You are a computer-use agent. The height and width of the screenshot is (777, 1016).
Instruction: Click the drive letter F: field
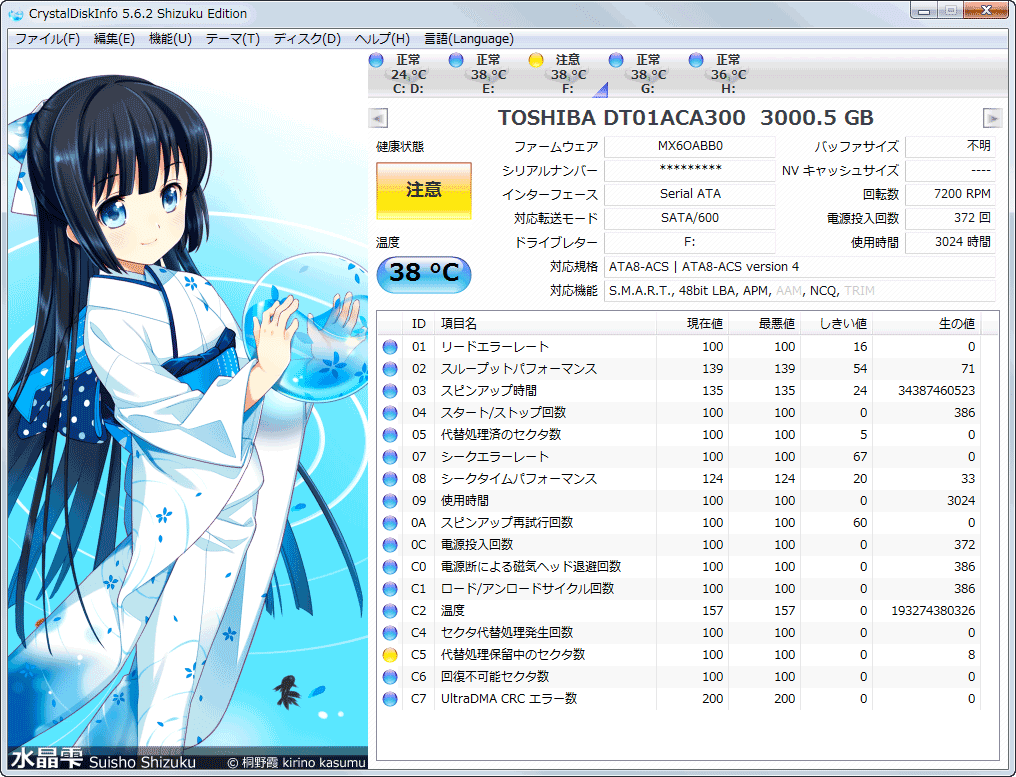click(x=689, y=242)
